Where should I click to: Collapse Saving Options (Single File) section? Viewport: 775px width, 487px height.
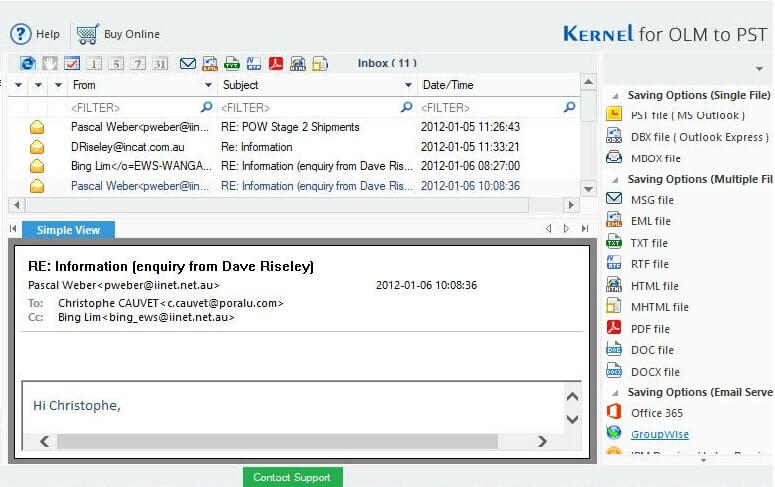(614, 95)
